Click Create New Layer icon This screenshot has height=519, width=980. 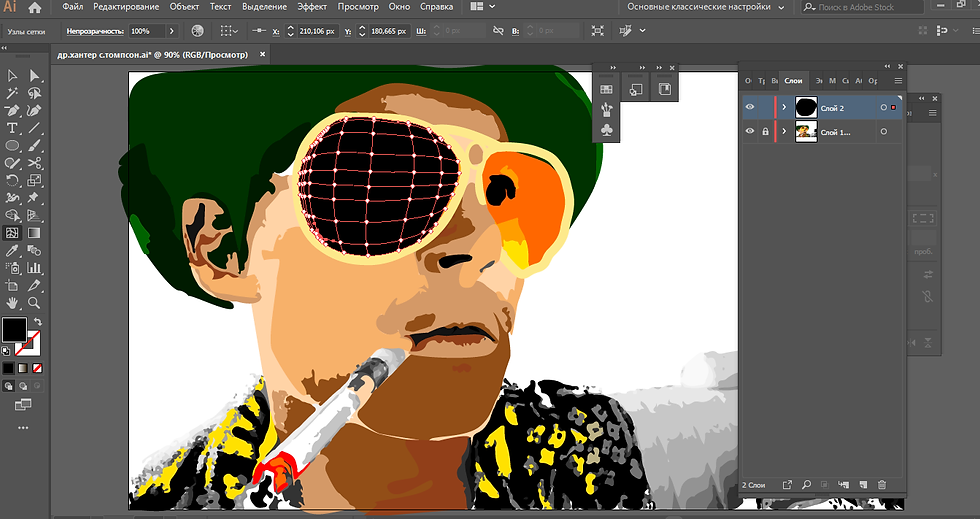tap(863, 485)
